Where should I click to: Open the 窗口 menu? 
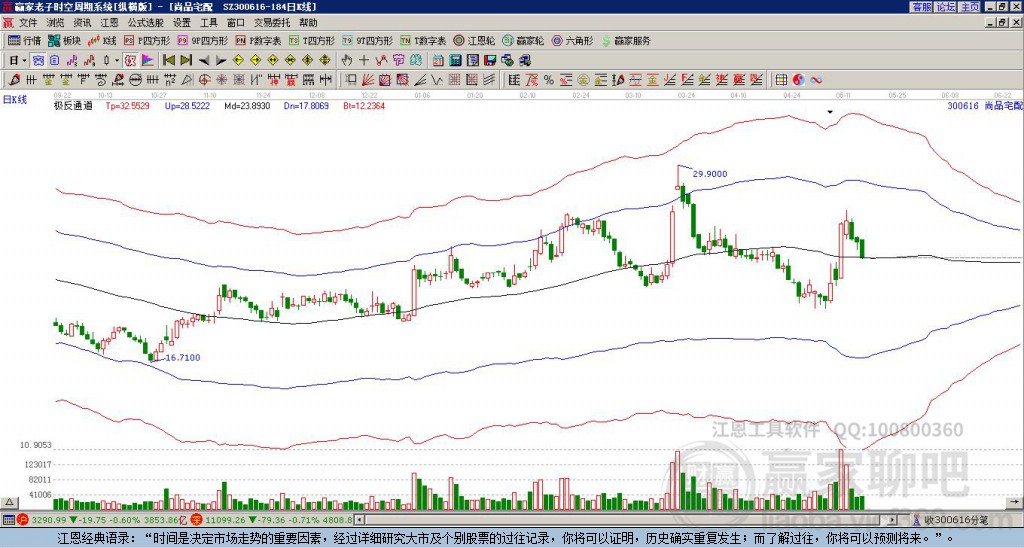(236, 23)
